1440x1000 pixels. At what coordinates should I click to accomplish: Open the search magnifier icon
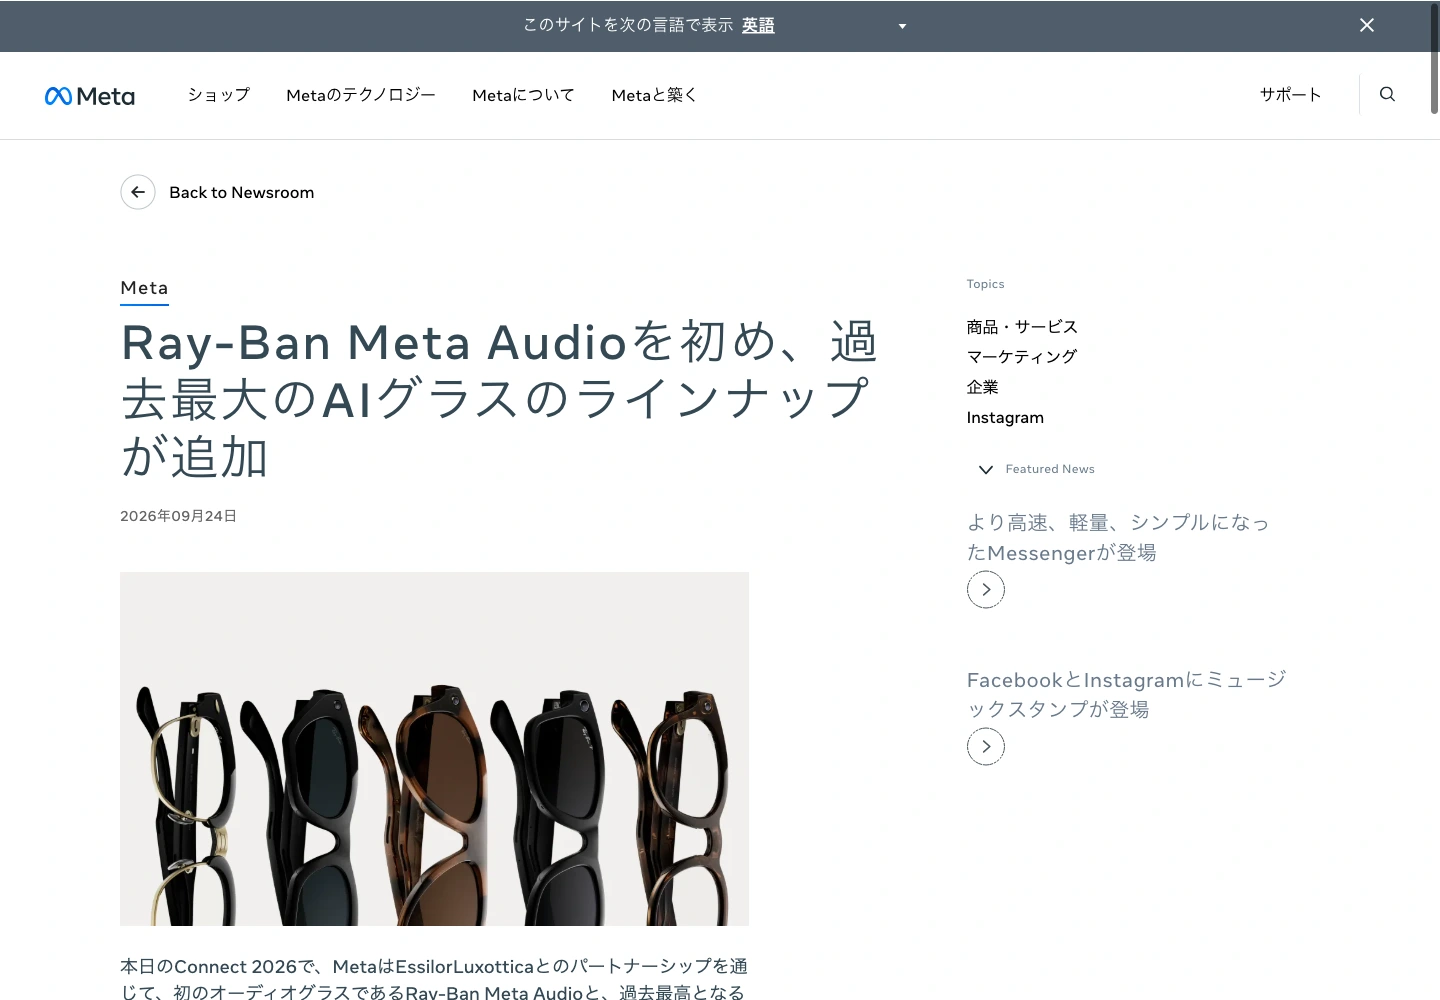click(1387, 94)
